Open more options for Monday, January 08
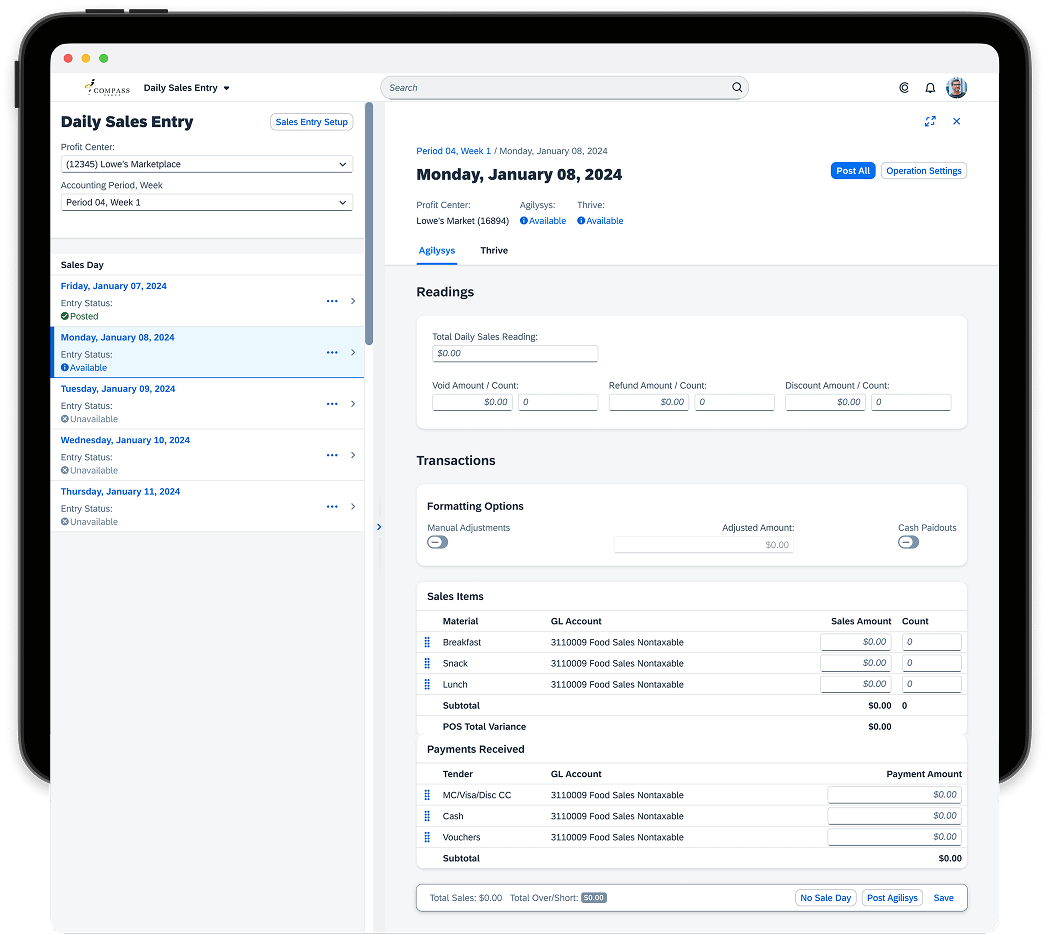This screenshot has width=1047, height=934. click(x=332, y=353)
